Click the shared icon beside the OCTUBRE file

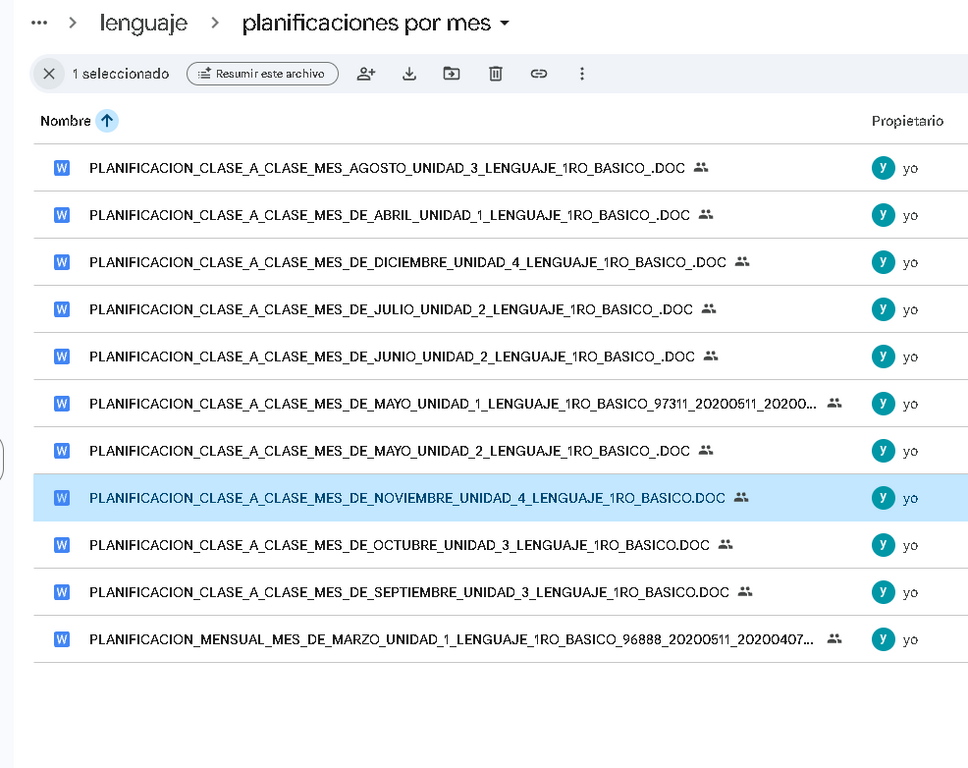(725, 545)
